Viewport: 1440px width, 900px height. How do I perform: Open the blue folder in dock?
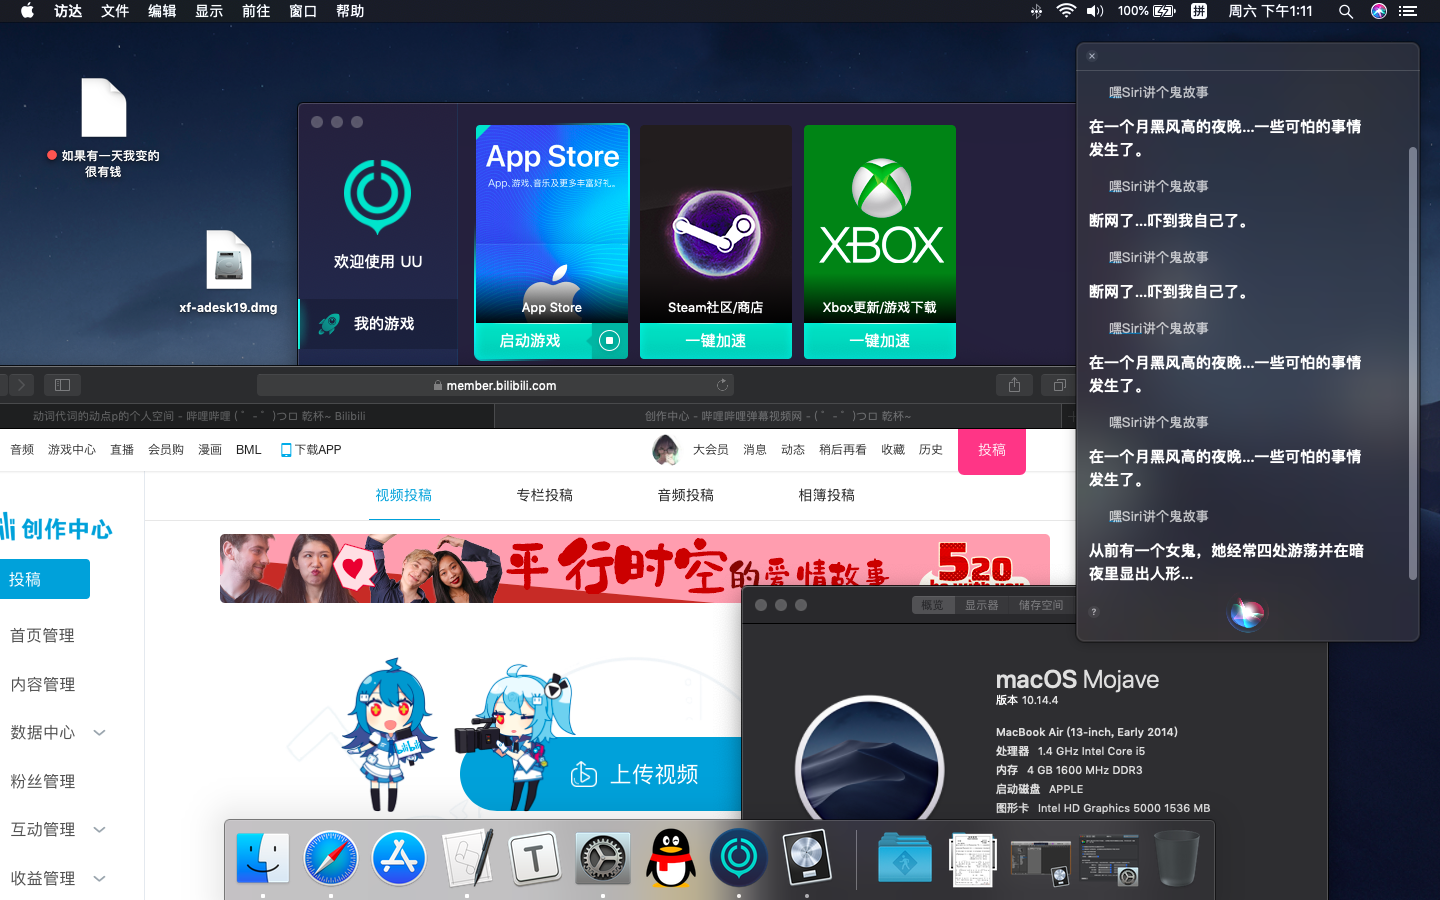coord(905,858)
